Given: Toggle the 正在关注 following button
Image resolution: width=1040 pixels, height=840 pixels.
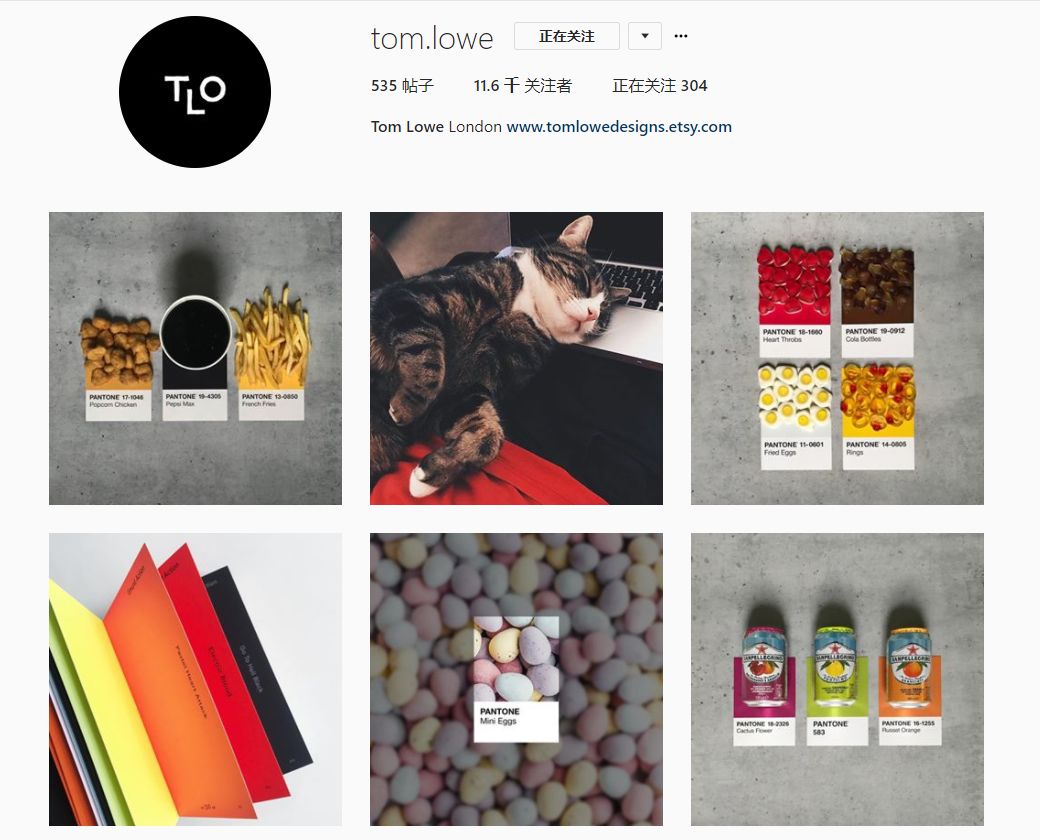Looking at the screenshot, I should [566, 36].
